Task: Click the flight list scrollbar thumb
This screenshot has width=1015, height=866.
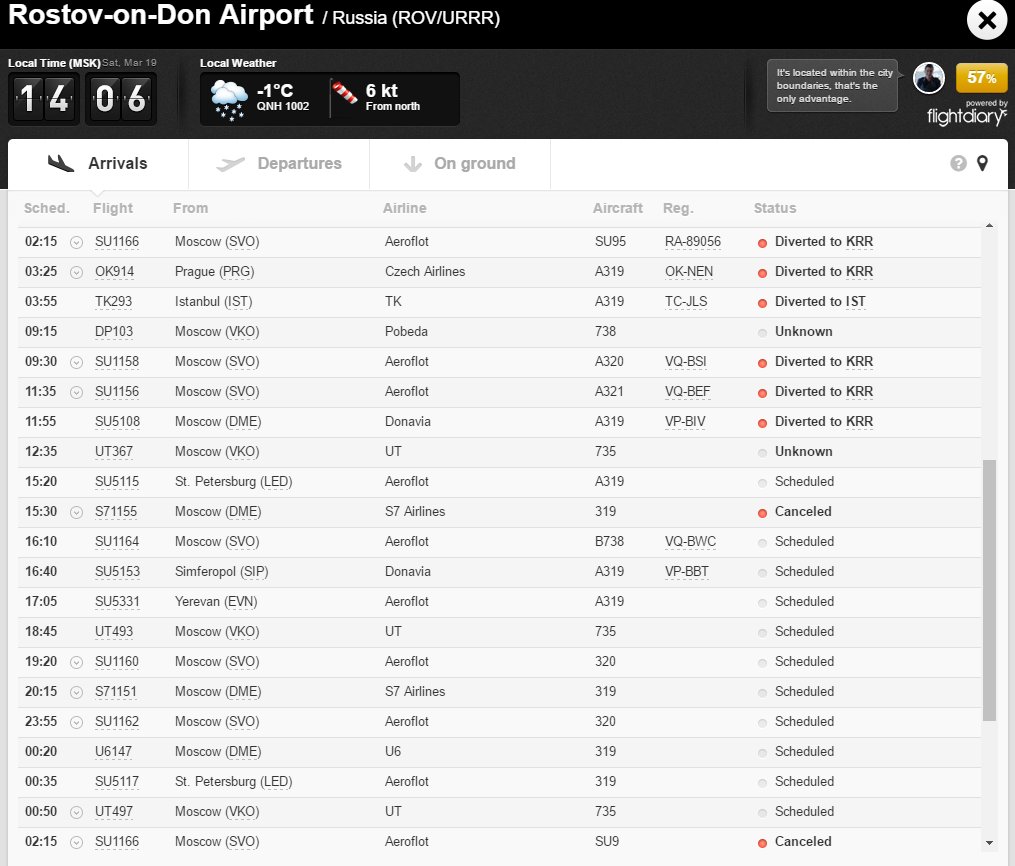Action: click(988, 590)
